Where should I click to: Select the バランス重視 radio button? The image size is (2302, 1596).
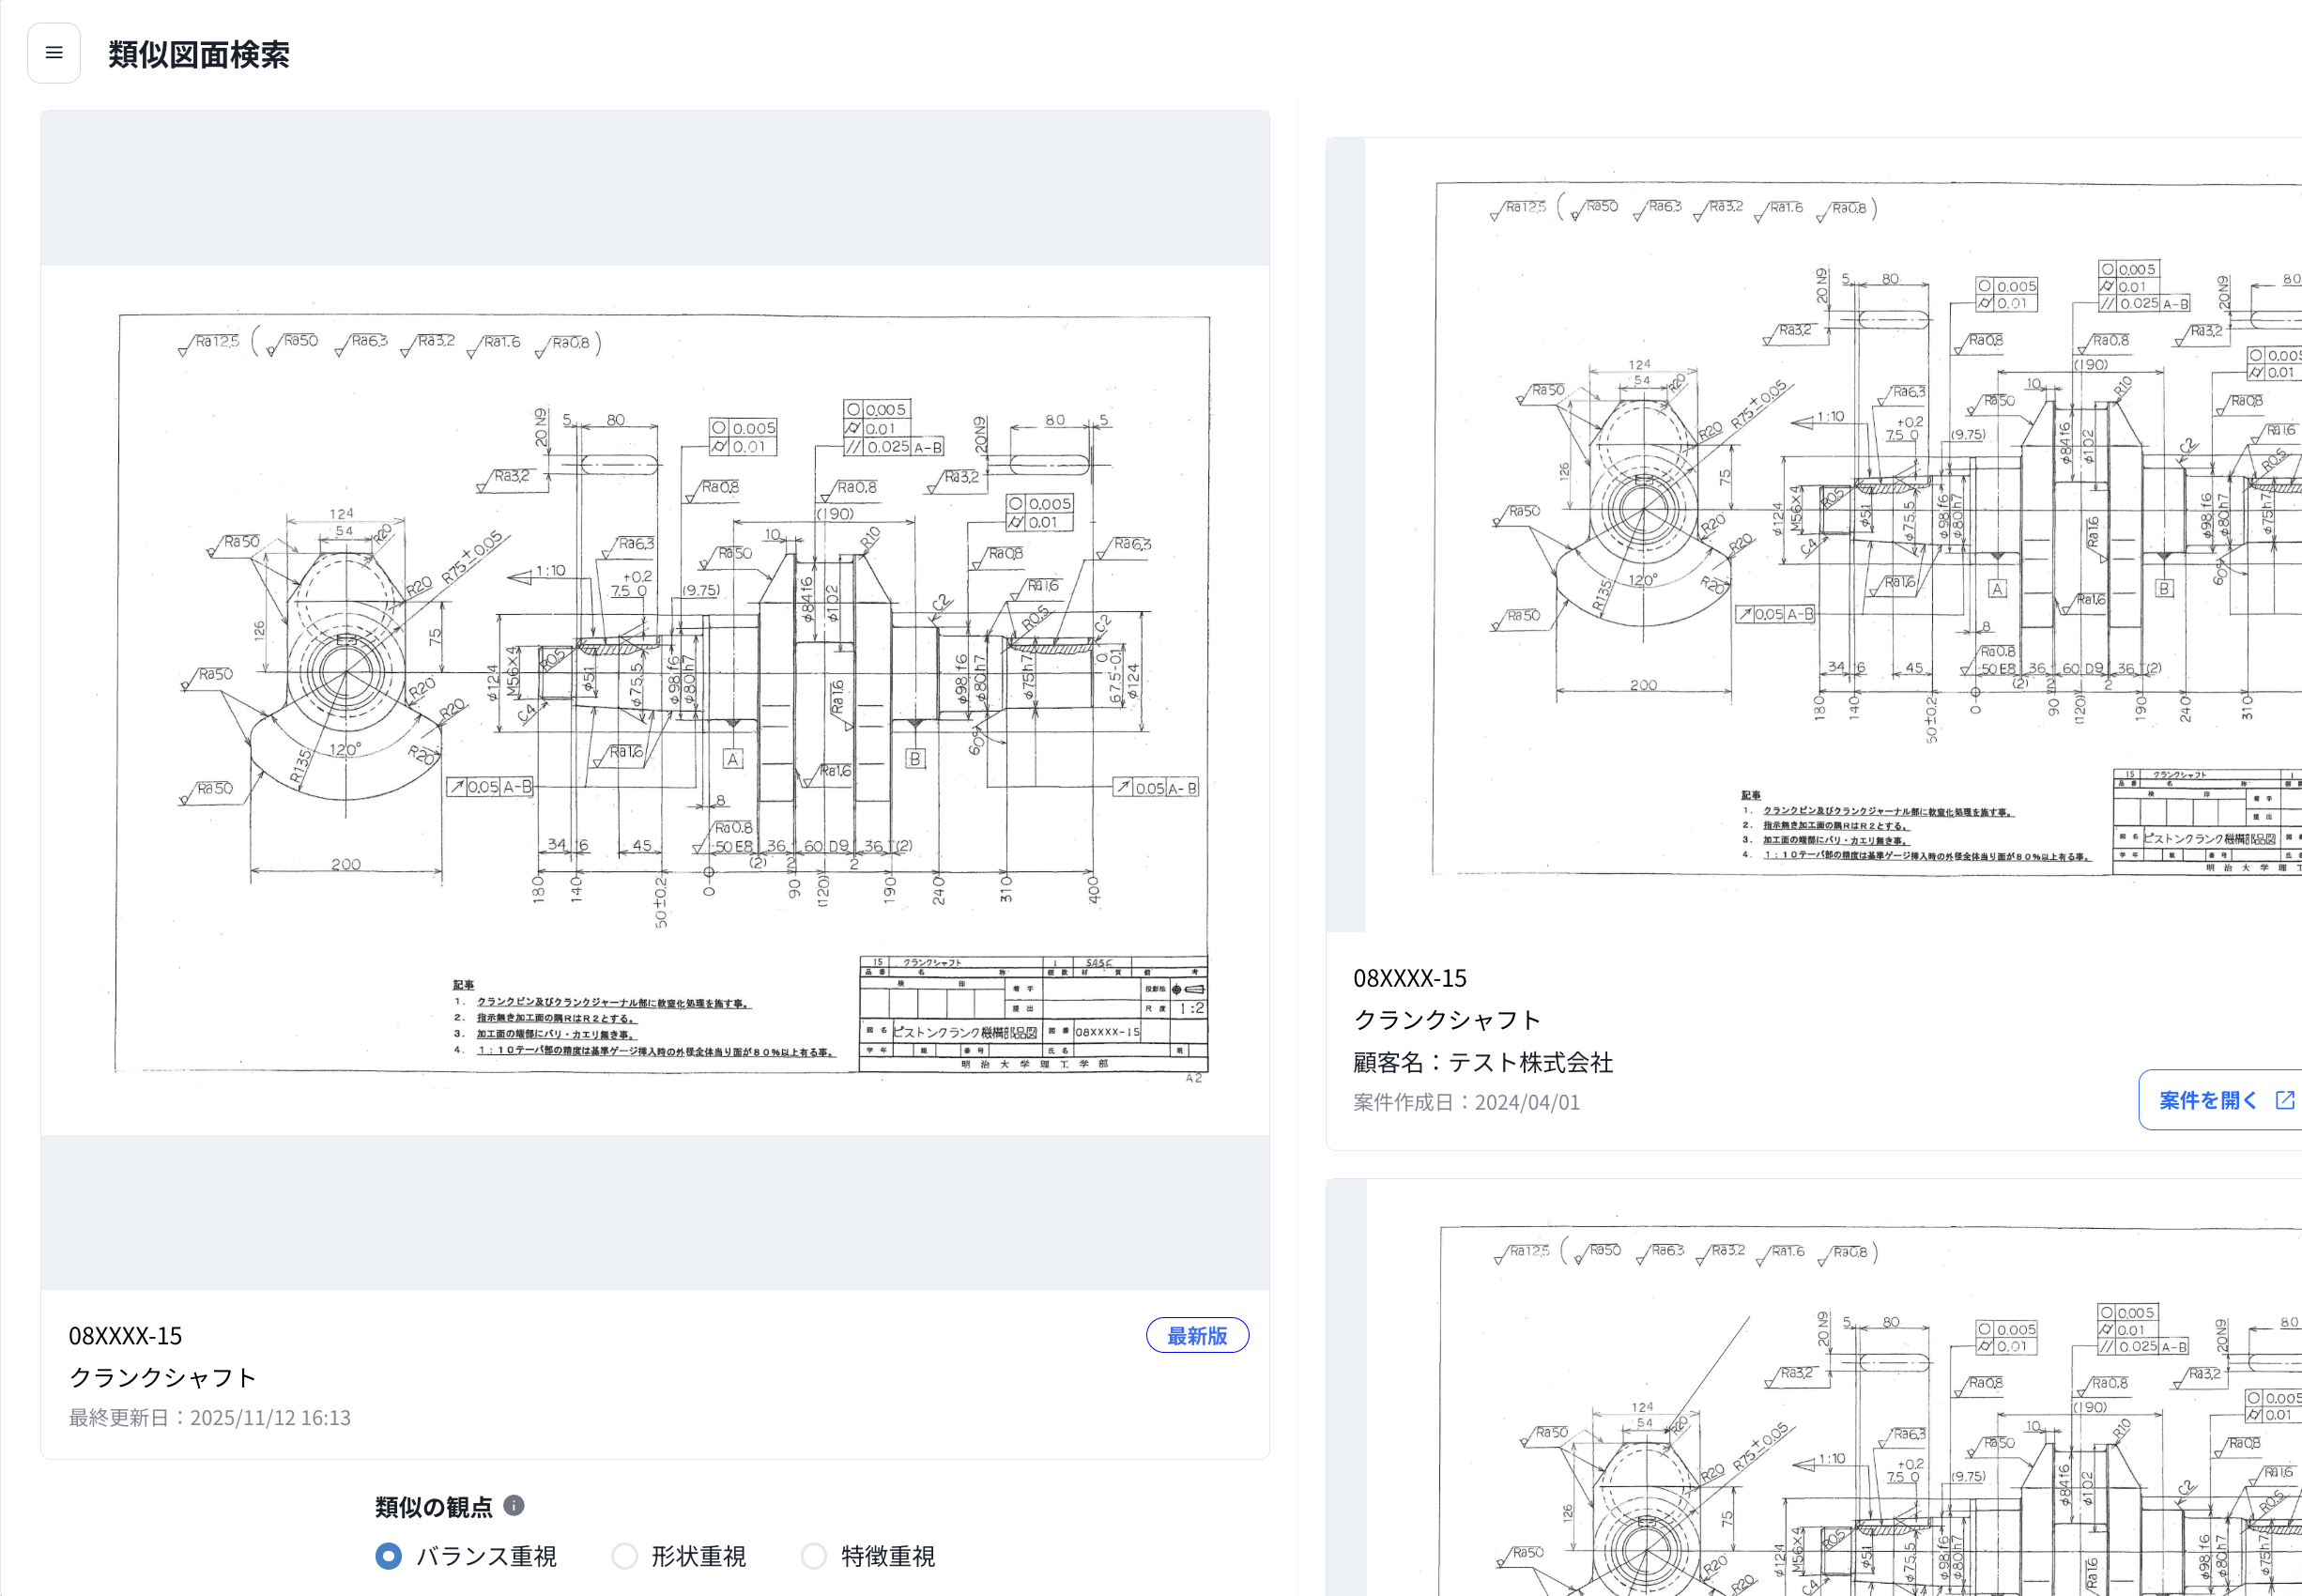click(388, 1556)
